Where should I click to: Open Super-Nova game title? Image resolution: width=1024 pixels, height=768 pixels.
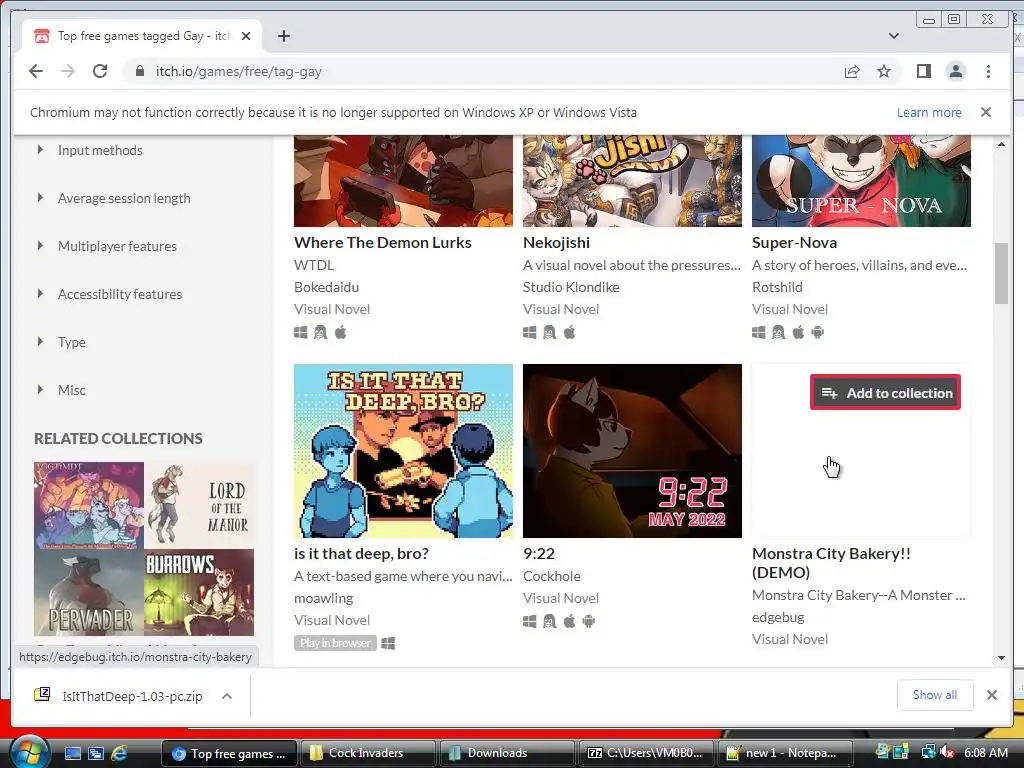(x=794, y=242)
